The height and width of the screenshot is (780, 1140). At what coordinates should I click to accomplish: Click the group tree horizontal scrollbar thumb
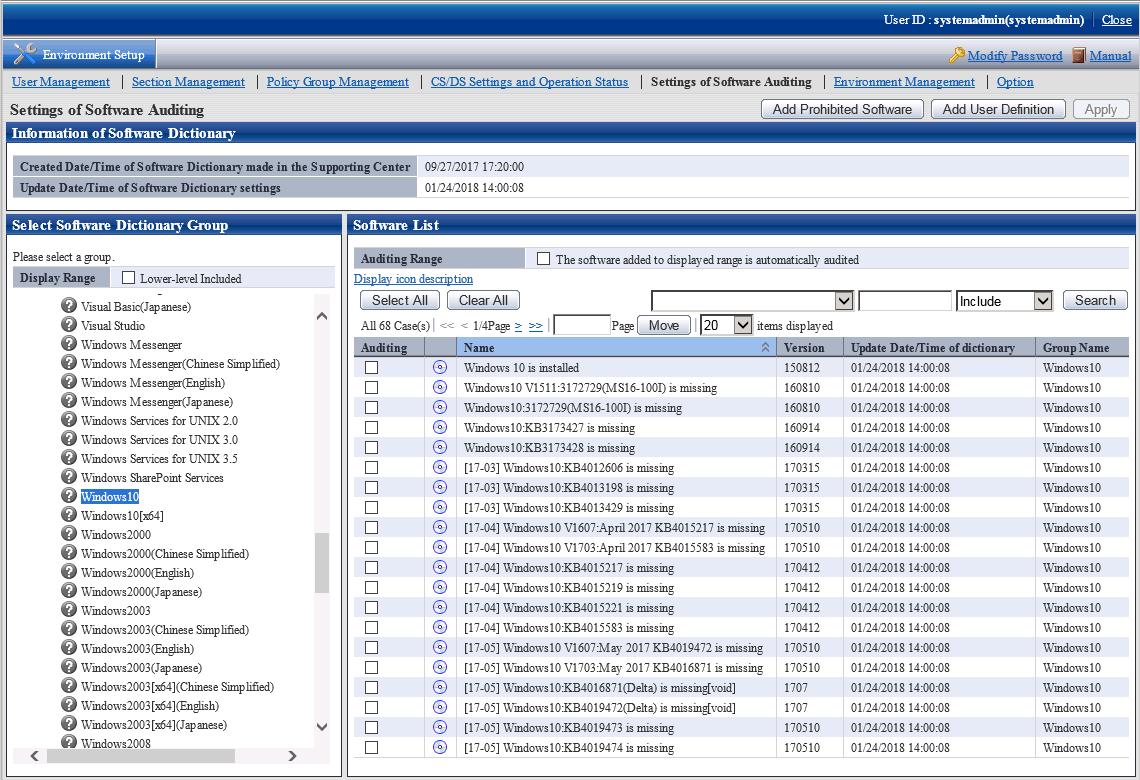pos(141,756)
